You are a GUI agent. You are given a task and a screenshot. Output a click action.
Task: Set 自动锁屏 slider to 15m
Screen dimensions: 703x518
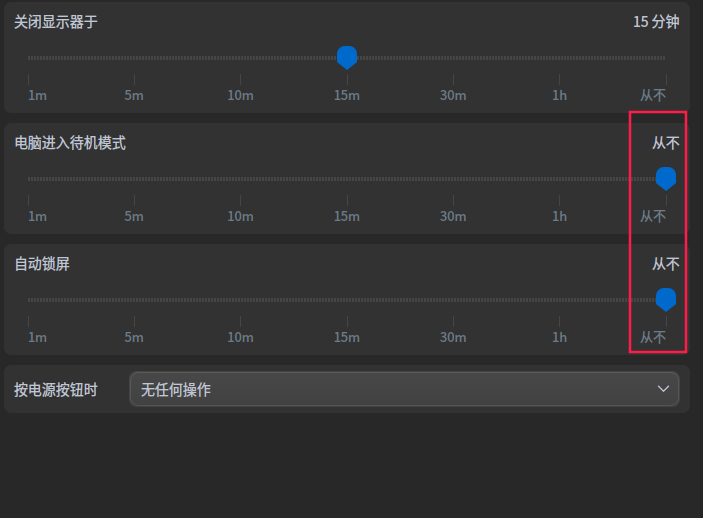pos(347,300)
